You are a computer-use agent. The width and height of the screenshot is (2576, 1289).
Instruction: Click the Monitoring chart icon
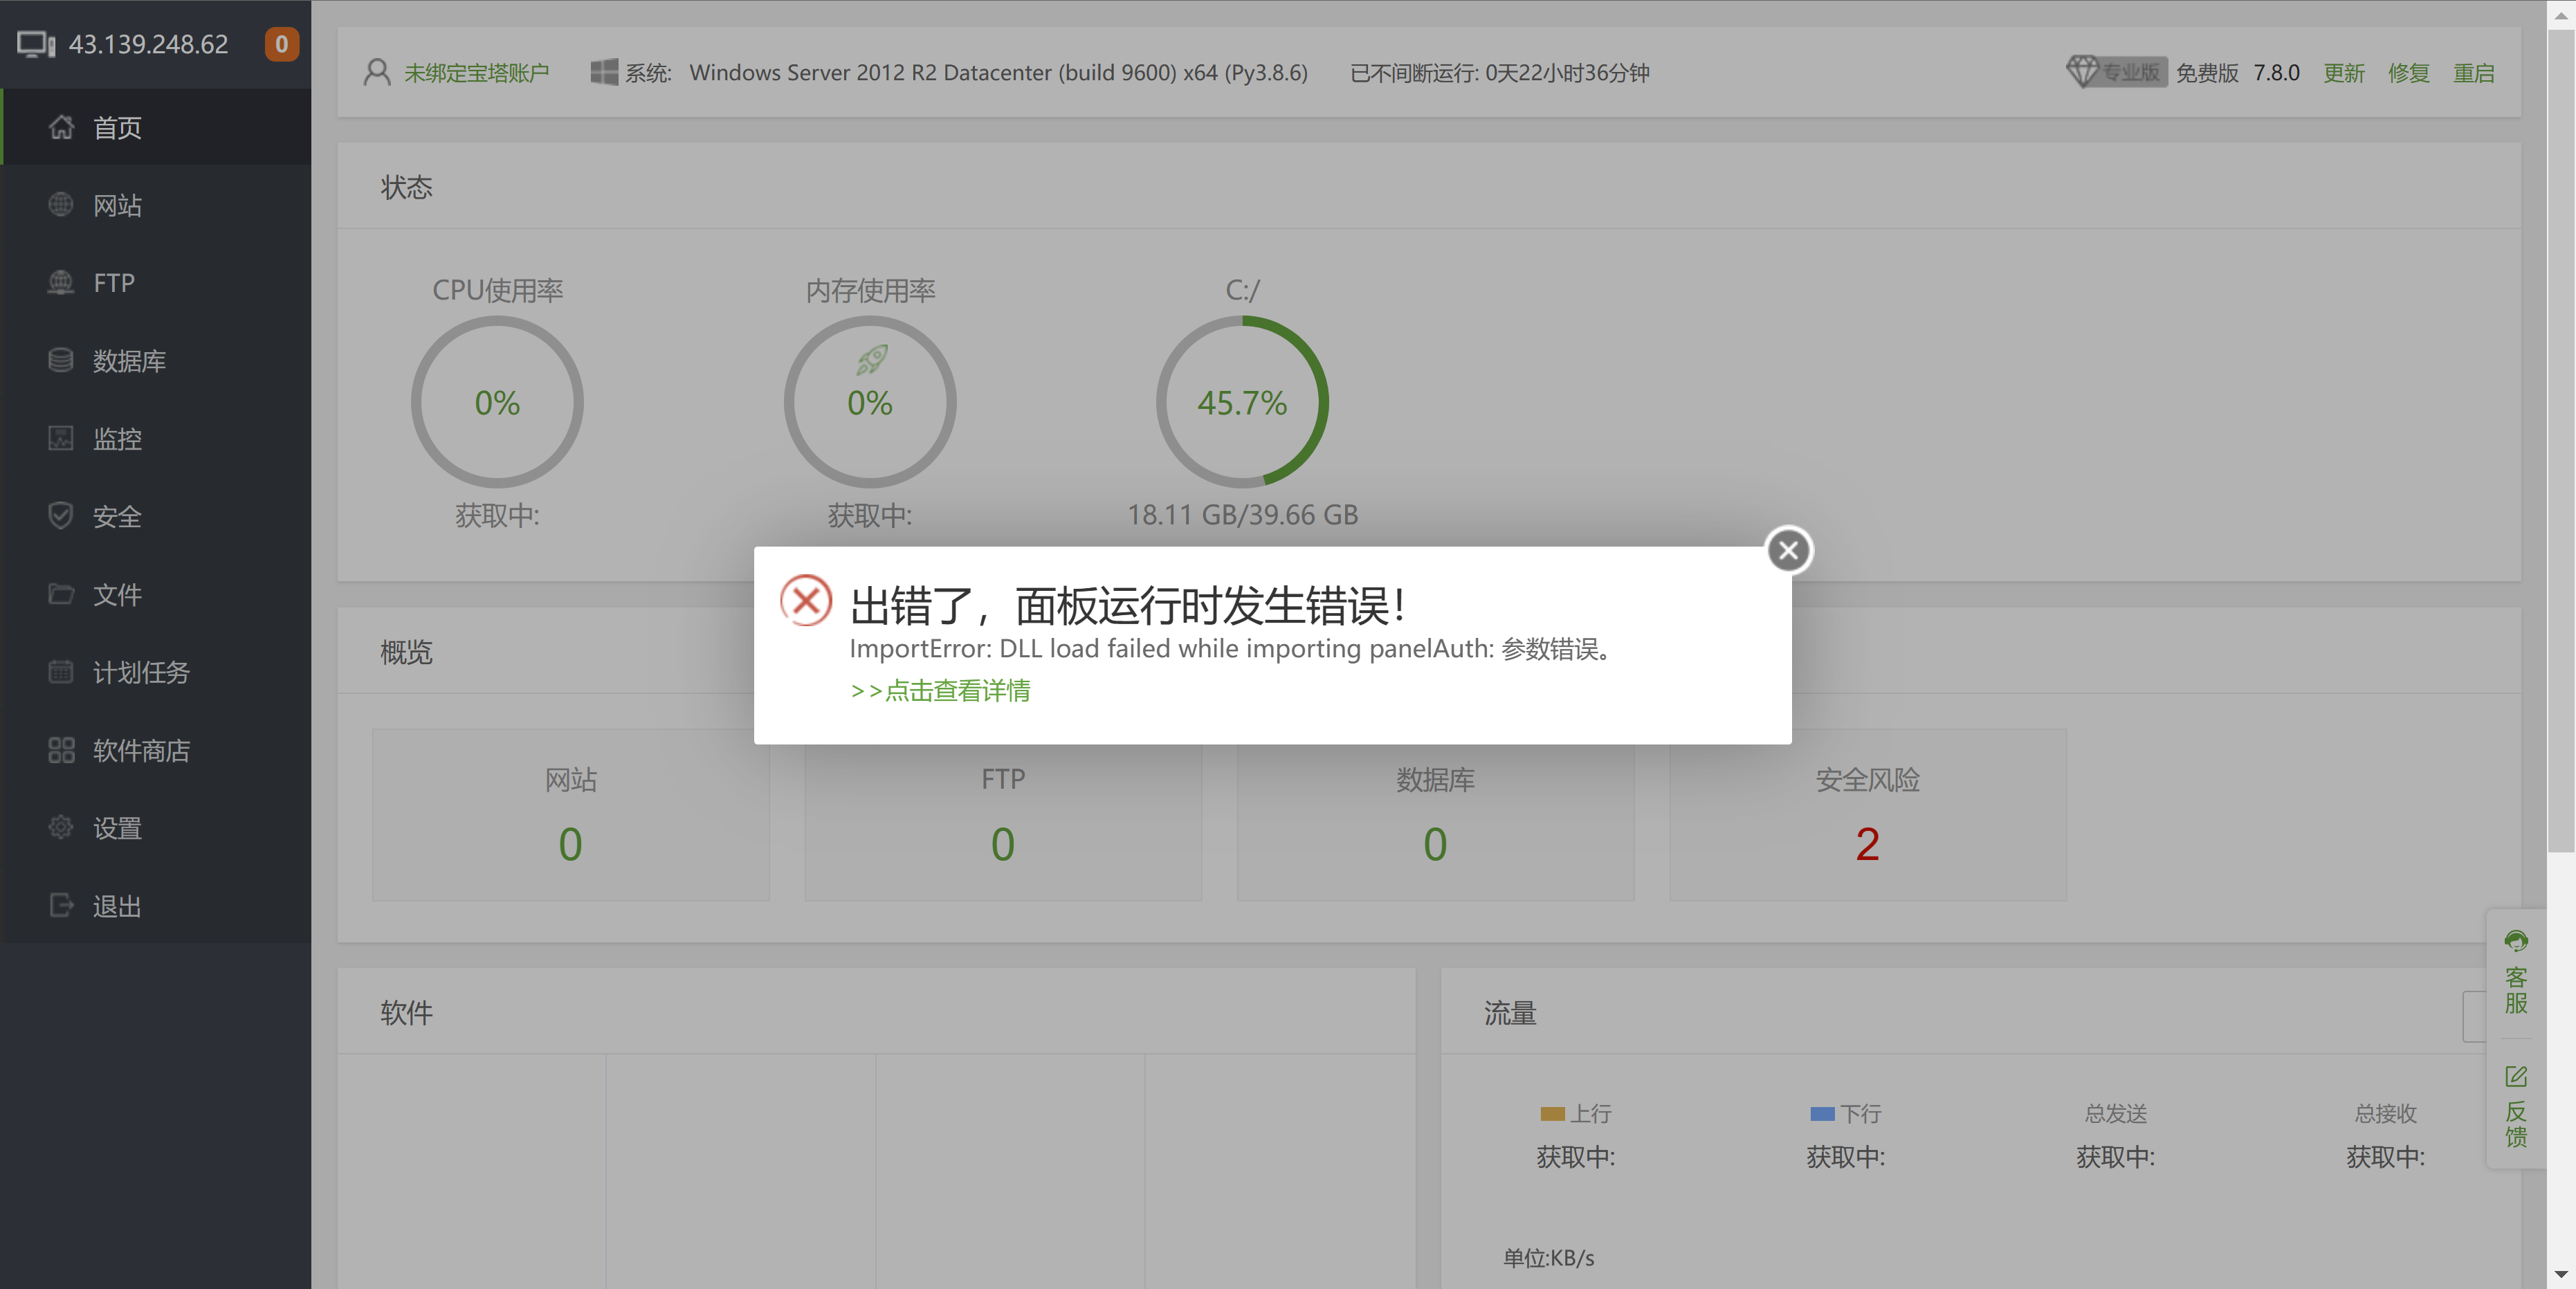click(61, 438)
